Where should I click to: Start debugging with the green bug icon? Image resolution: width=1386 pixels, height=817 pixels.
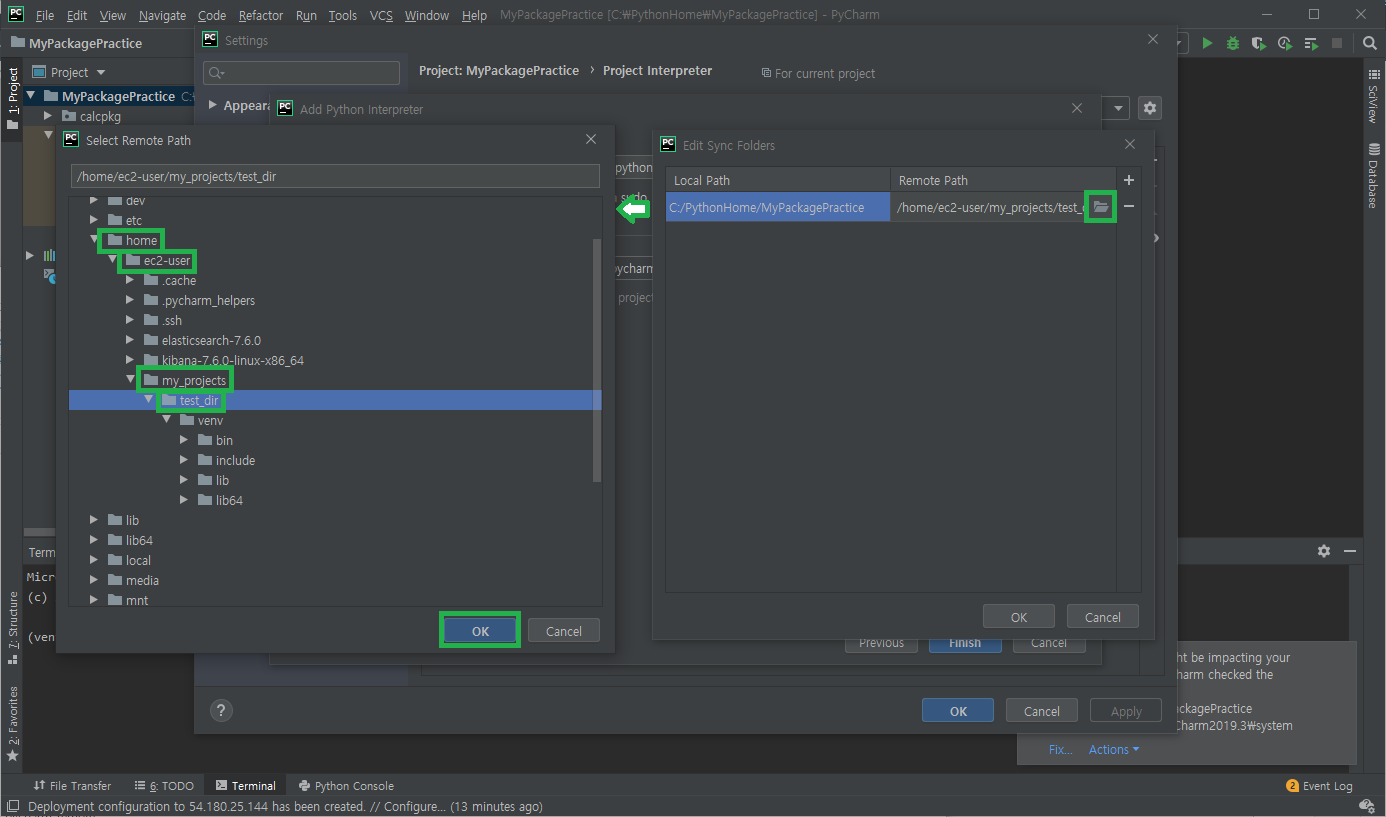click(1233, 43)
